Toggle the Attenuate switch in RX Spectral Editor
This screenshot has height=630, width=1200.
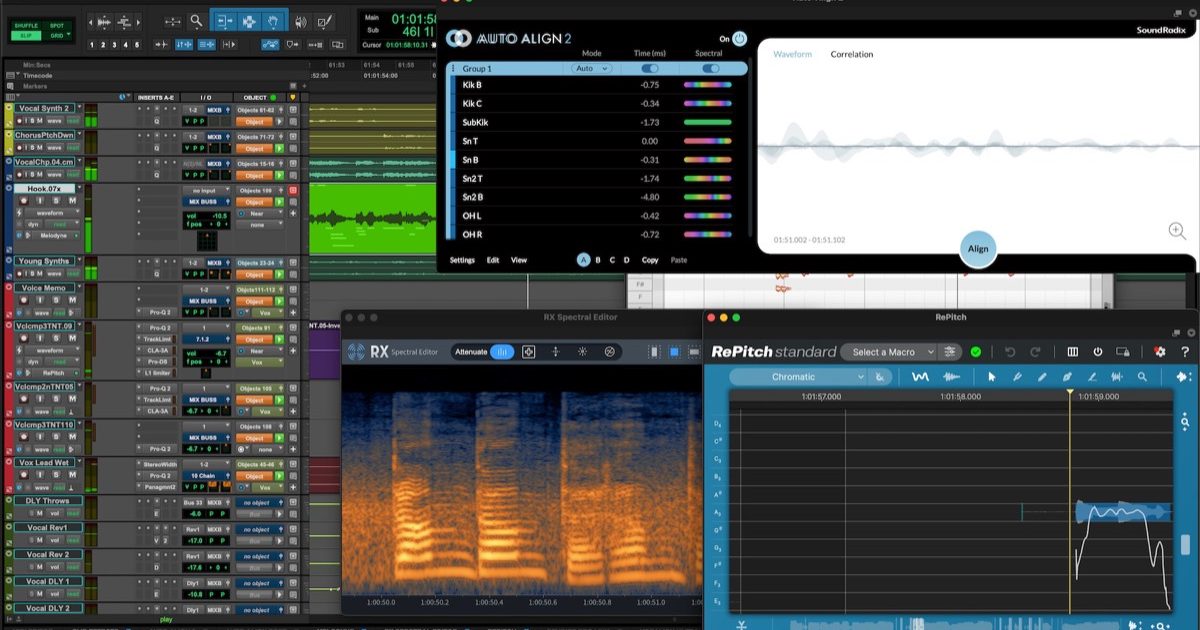(x=500, y=351)
